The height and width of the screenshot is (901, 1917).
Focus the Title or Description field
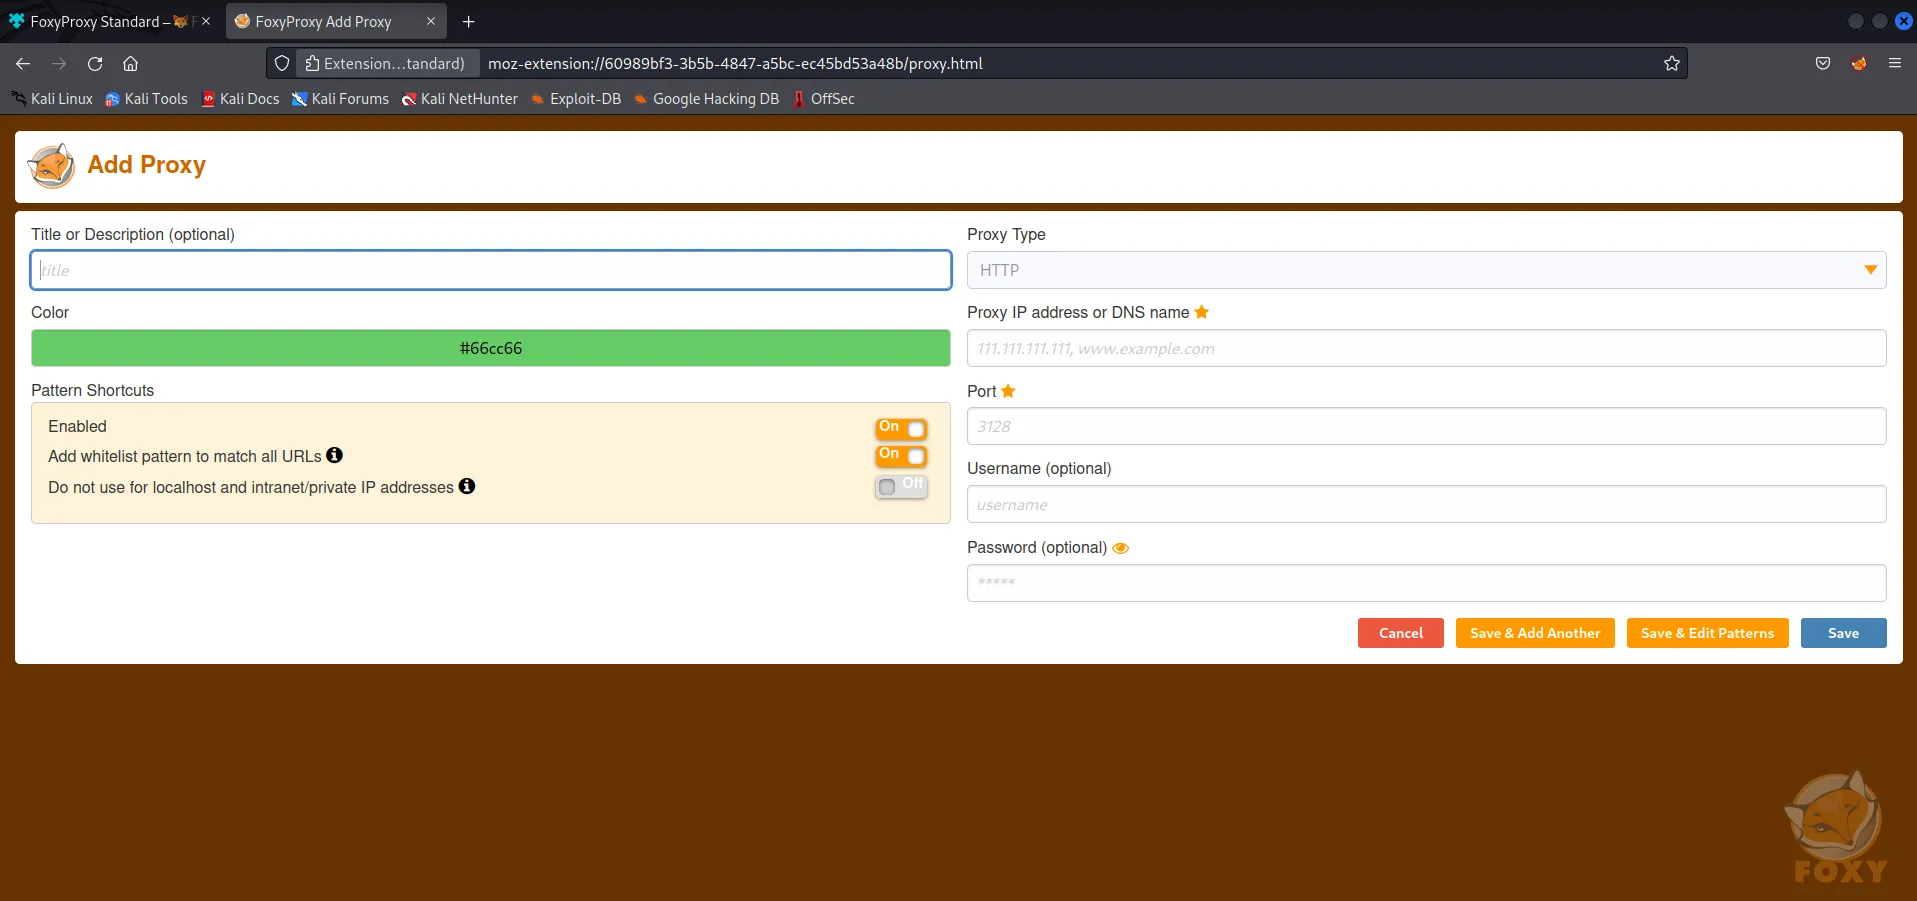click(491, 270)
